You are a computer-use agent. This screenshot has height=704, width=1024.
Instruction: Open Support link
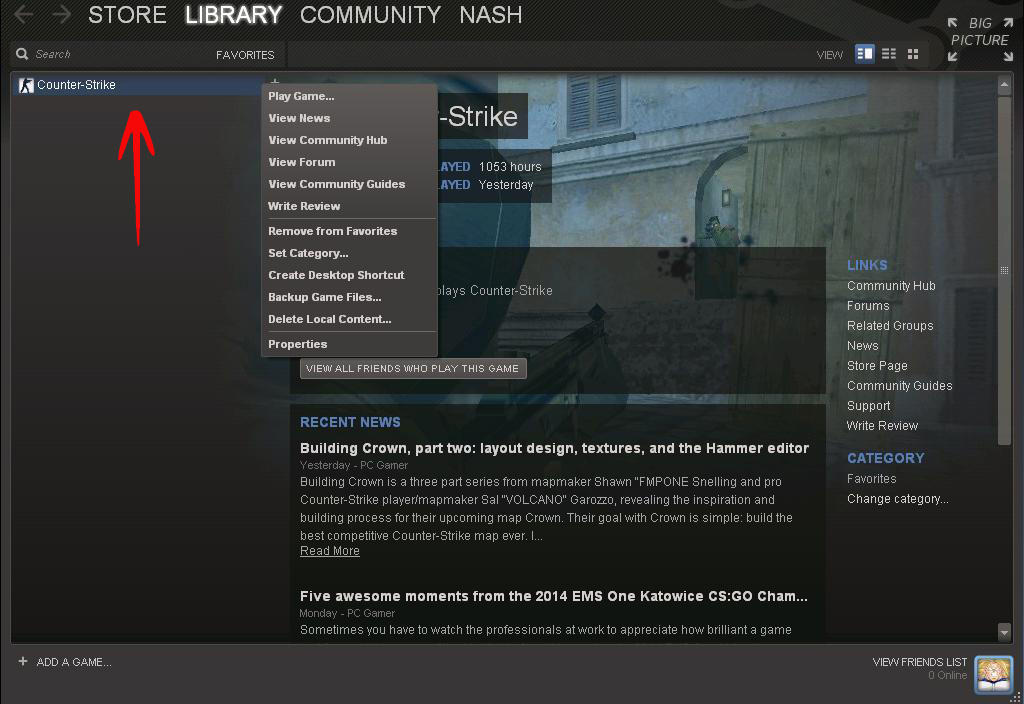click(869, 406)
